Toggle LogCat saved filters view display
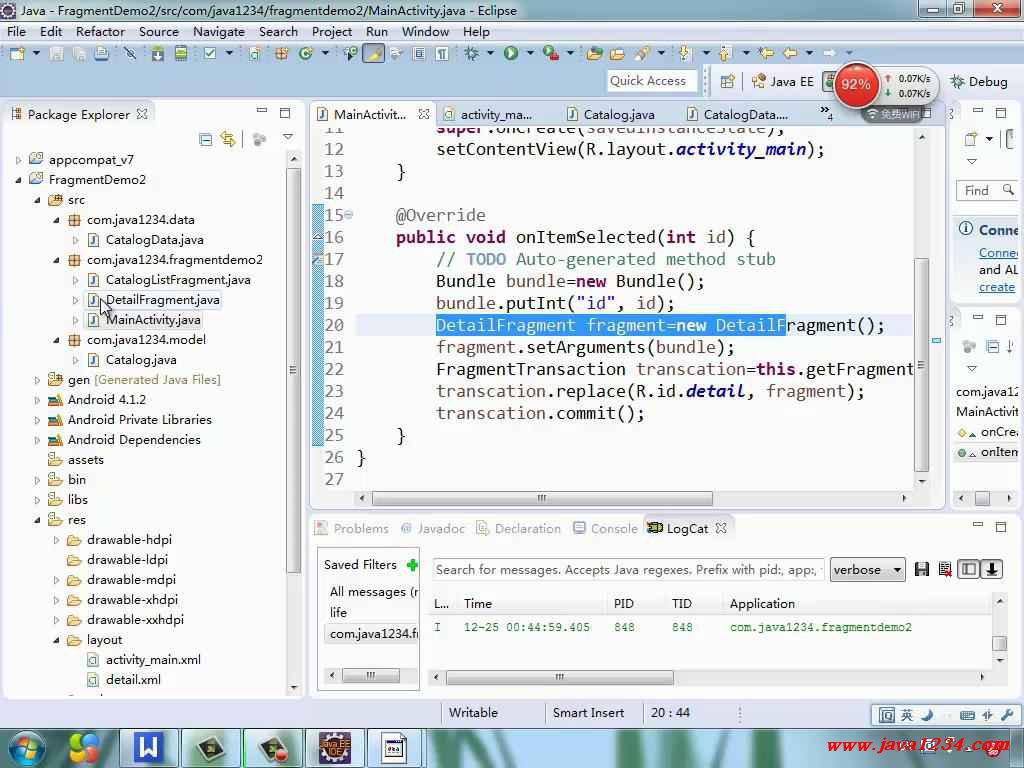Image resolution: width=1024 pixels, height=768 pixels. coord(968,569)
